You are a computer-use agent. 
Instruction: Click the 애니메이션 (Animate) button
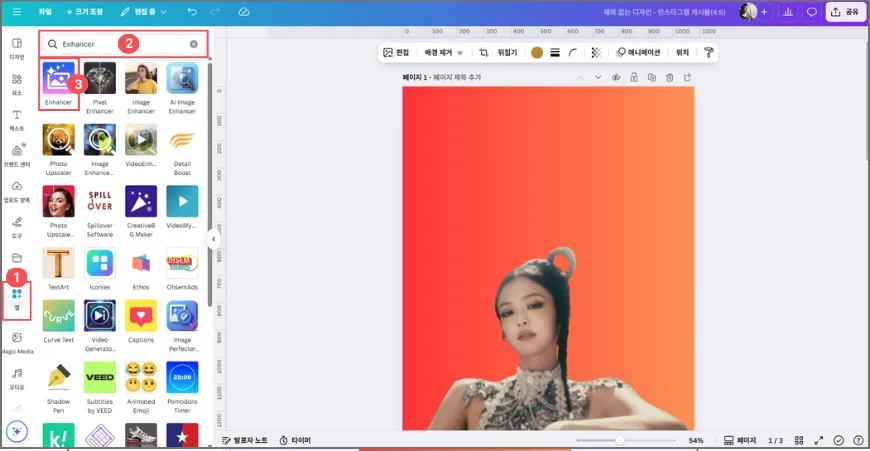click(638, 52)
